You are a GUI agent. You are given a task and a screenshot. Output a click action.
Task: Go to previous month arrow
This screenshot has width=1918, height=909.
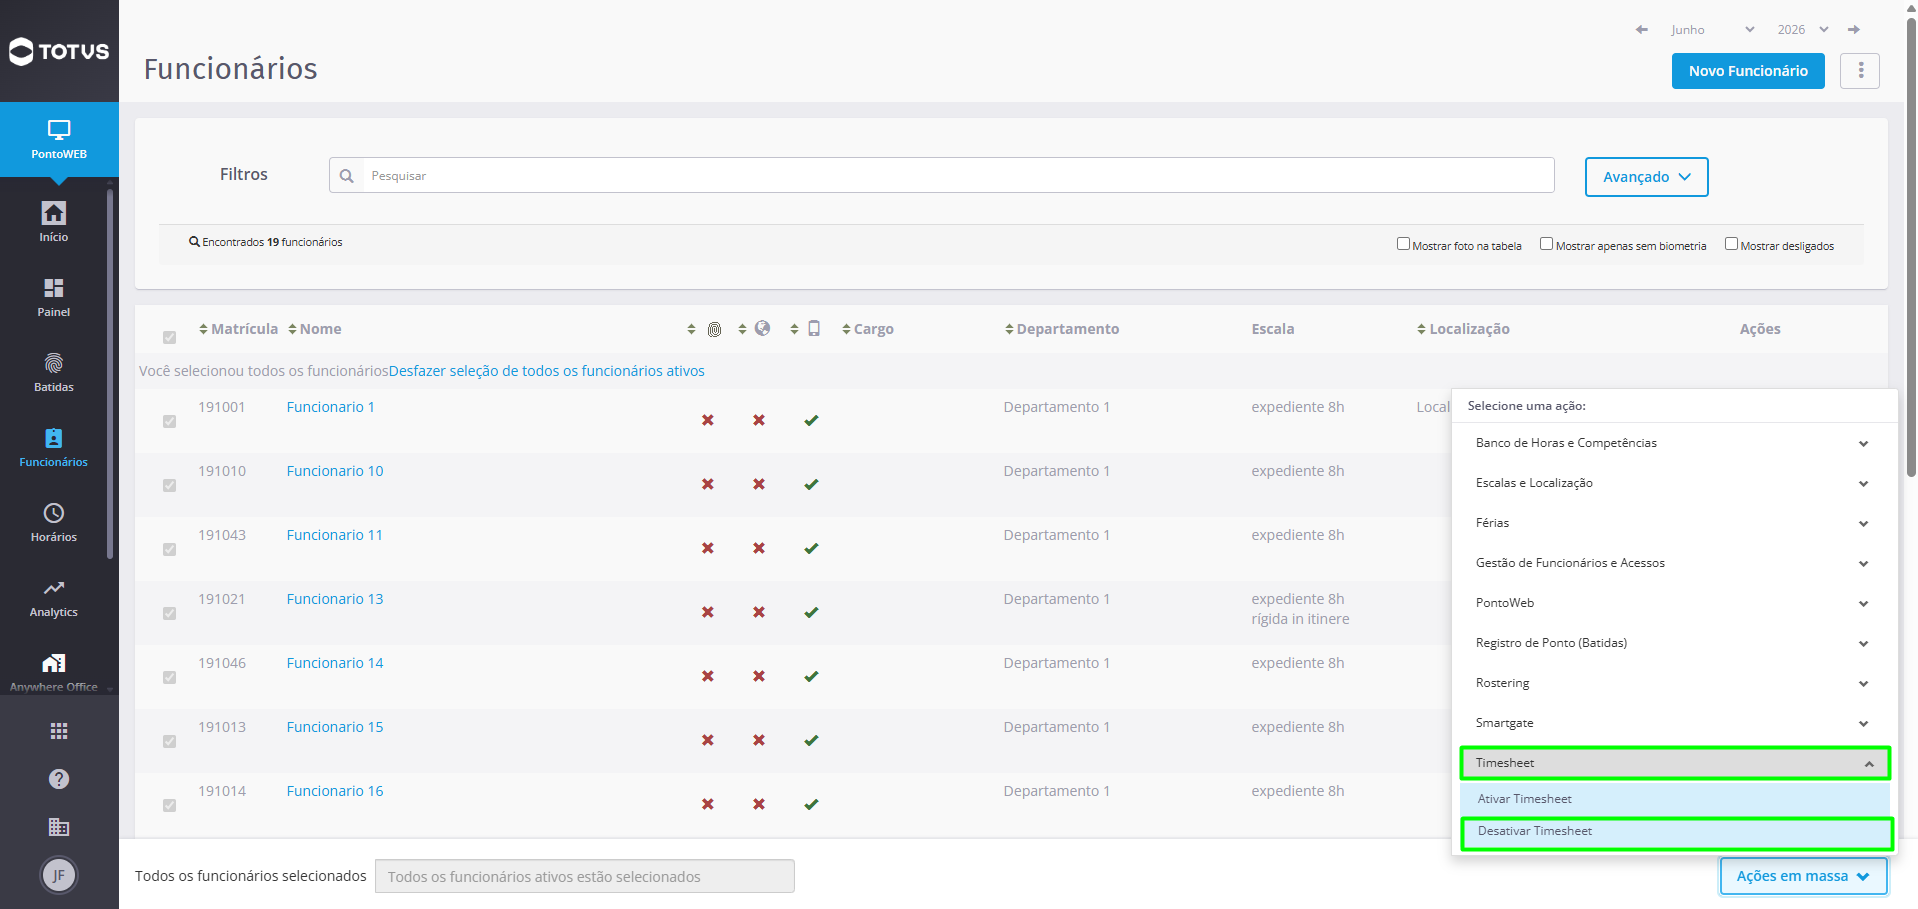point(1641,30)
